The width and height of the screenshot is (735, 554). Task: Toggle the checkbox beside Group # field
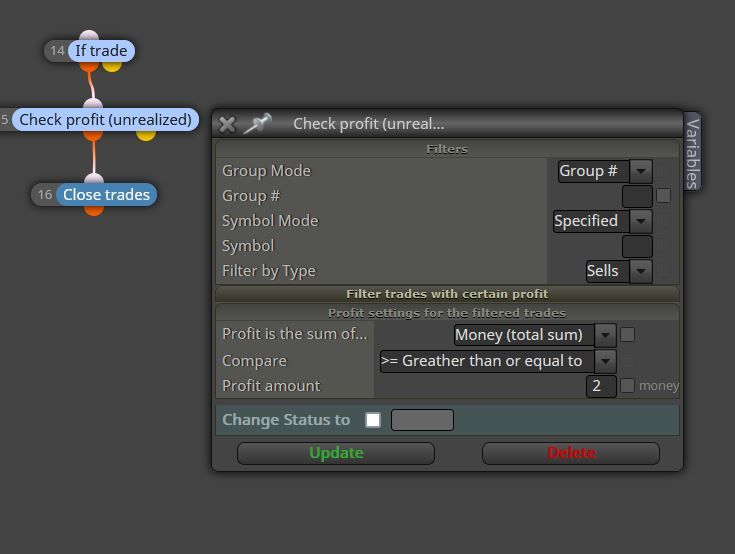click(x=663, y=195)
